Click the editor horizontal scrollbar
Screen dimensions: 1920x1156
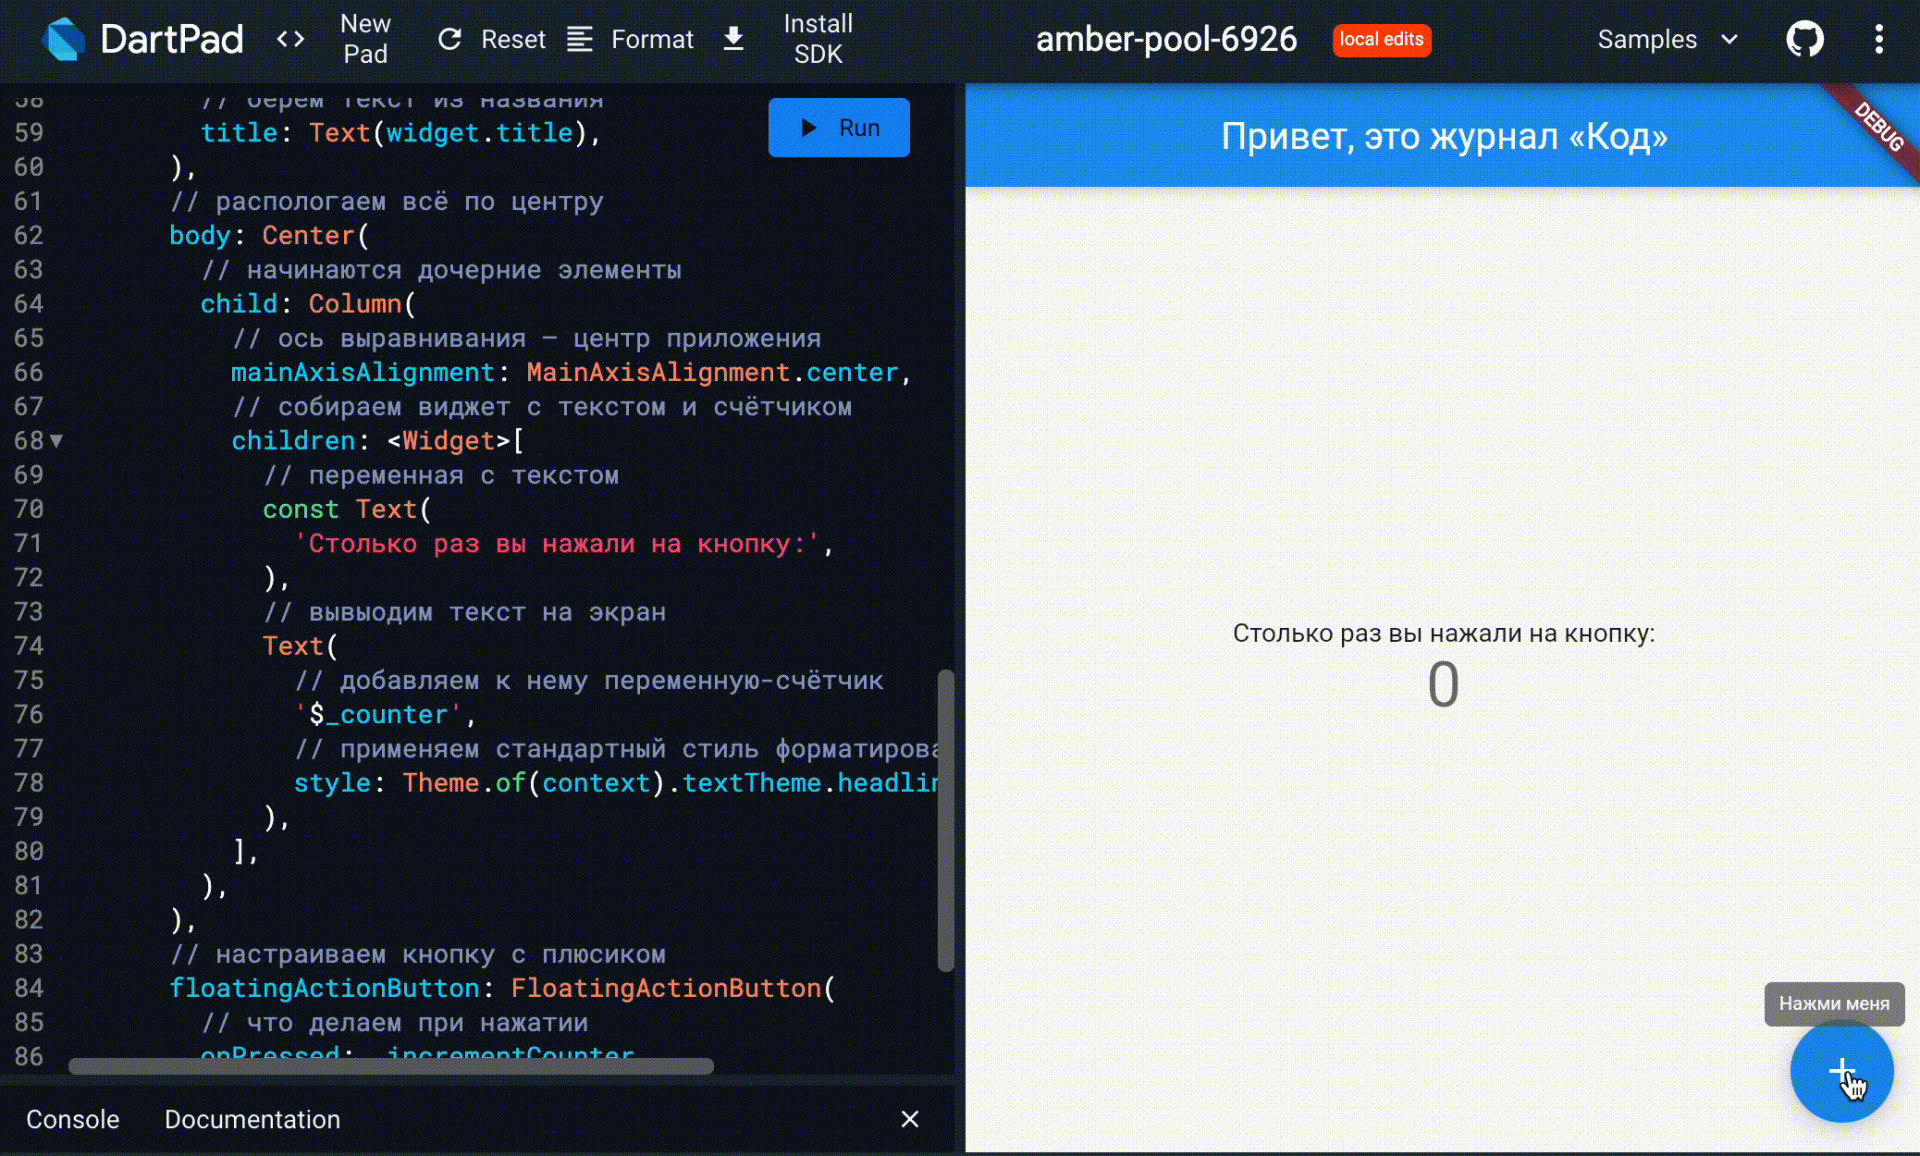[x=390, y=1066]
